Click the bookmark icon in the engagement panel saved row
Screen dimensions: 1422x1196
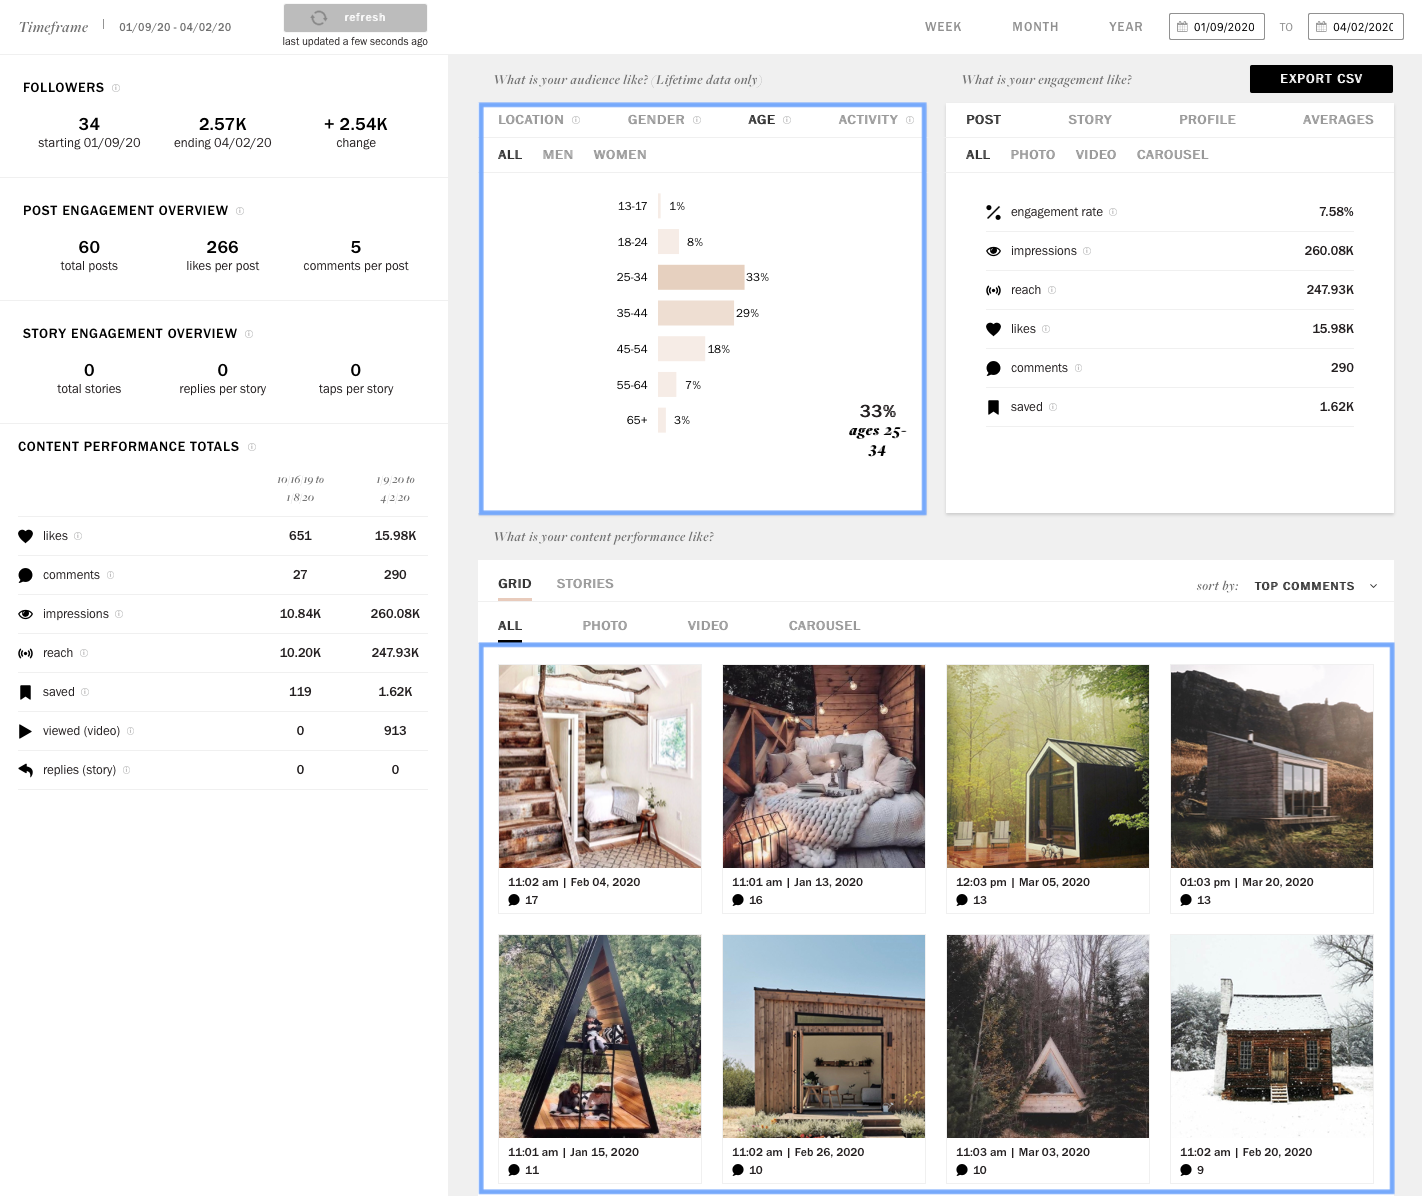993,407
